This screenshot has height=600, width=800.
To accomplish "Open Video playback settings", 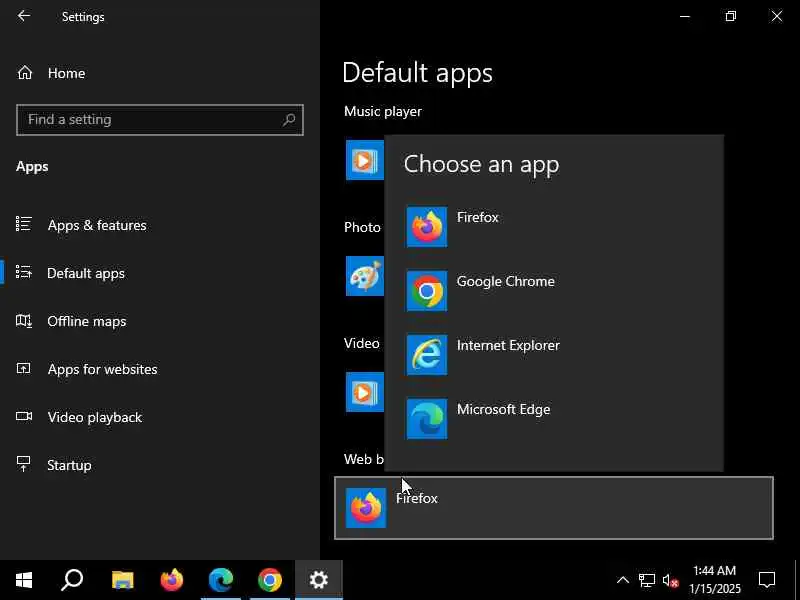I will [95, 417].
